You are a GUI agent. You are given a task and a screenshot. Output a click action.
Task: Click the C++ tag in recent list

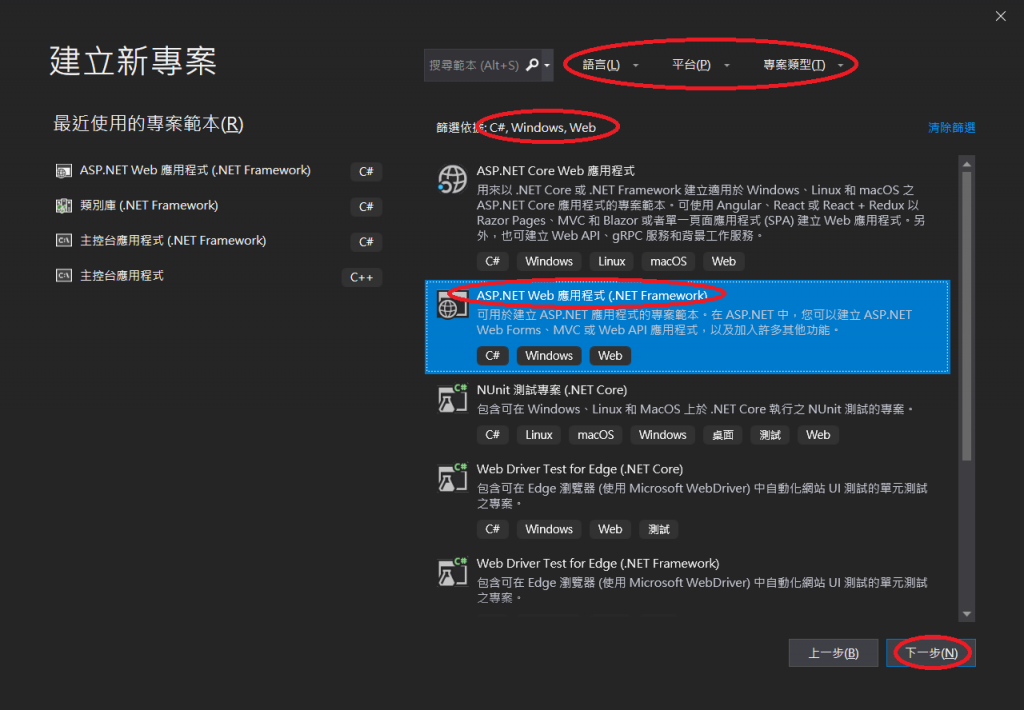coord(362,278)
